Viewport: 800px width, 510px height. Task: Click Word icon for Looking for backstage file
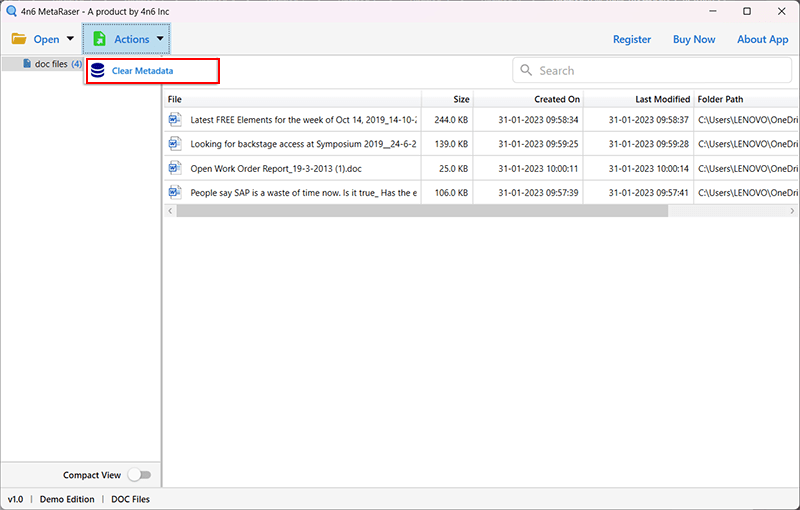(x=175, y=144)
